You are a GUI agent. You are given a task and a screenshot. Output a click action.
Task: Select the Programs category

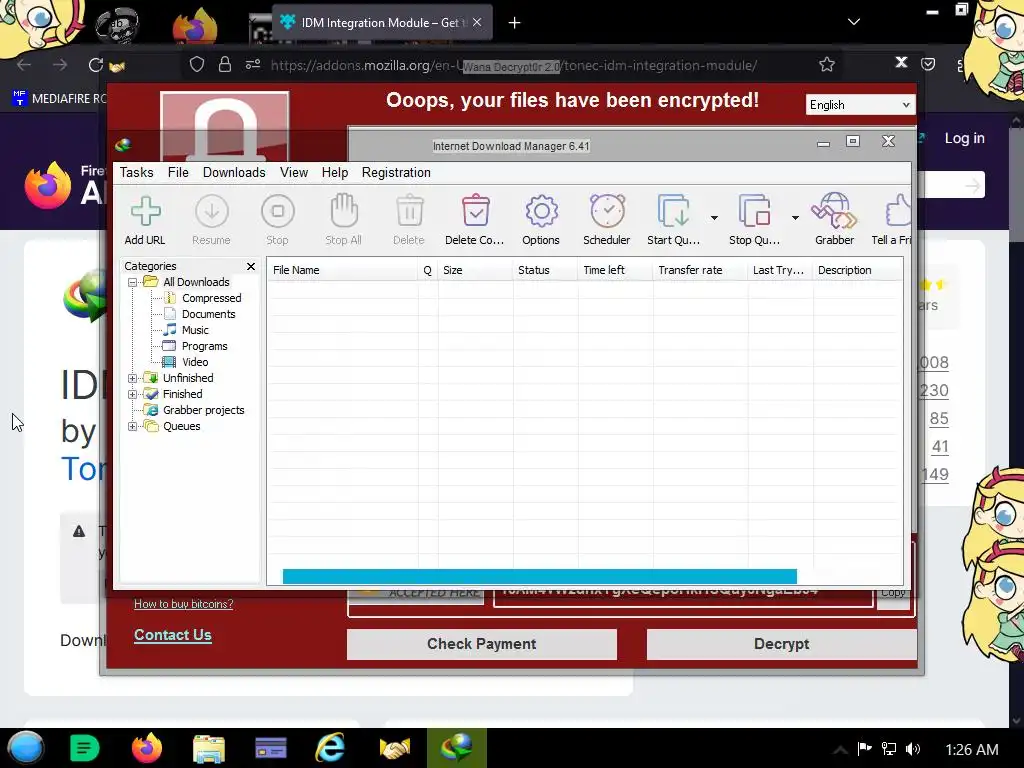coord(204,346)
